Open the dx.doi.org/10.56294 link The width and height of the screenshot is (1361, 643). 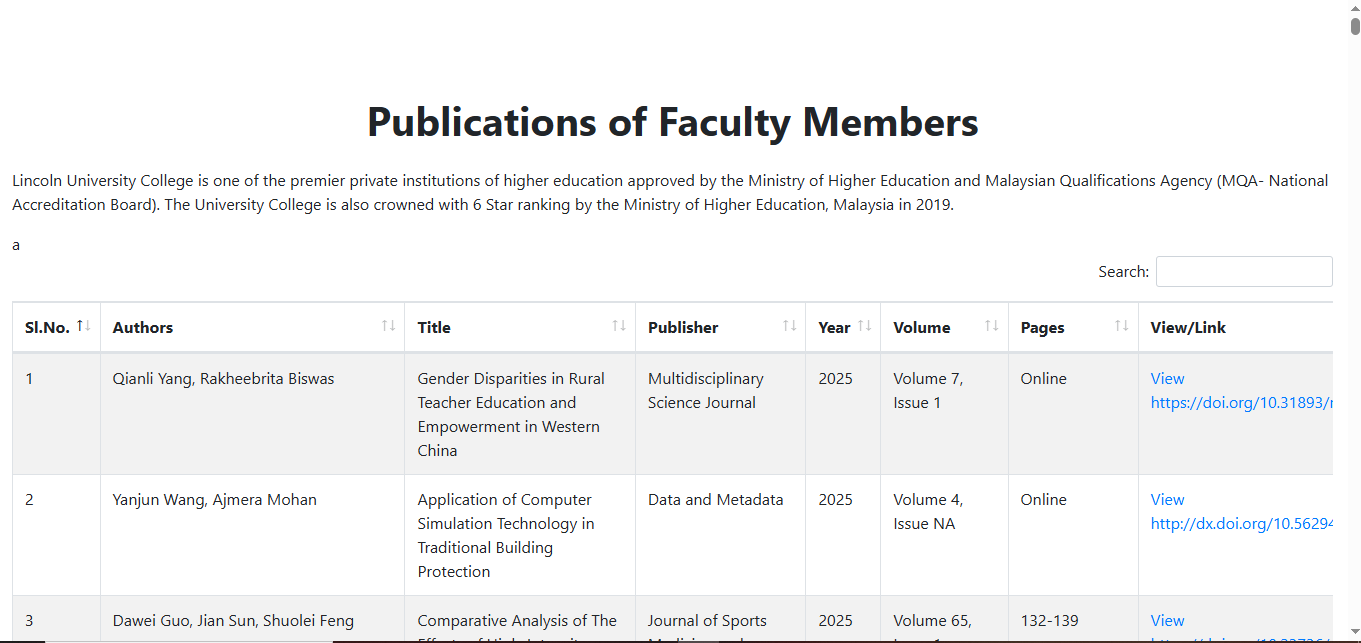pyautogui.click(x=1242, y=524)
